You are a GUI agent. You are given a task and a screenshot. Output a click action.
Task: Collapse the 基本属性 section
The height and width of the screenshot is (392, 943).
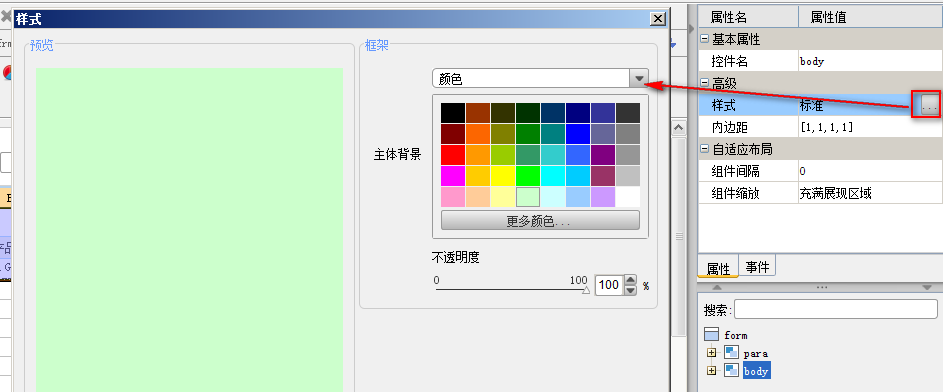coord(705,40)
